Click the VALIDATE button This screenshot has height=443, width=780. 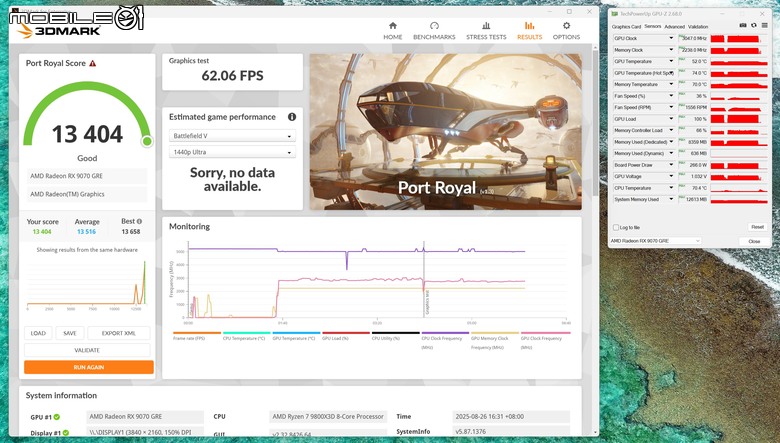coord(87,350)
